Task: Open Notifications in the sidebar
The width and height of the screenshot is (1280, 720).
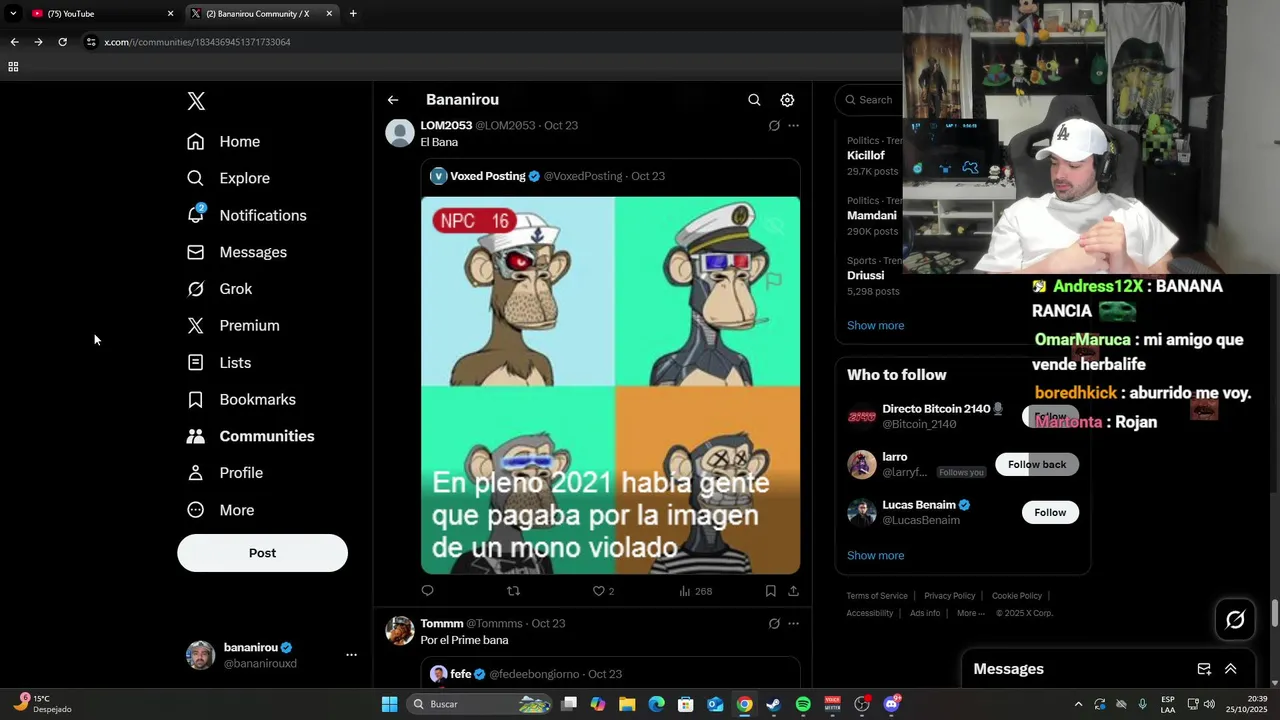Action: pyautogui.click(x=247, y=215)
